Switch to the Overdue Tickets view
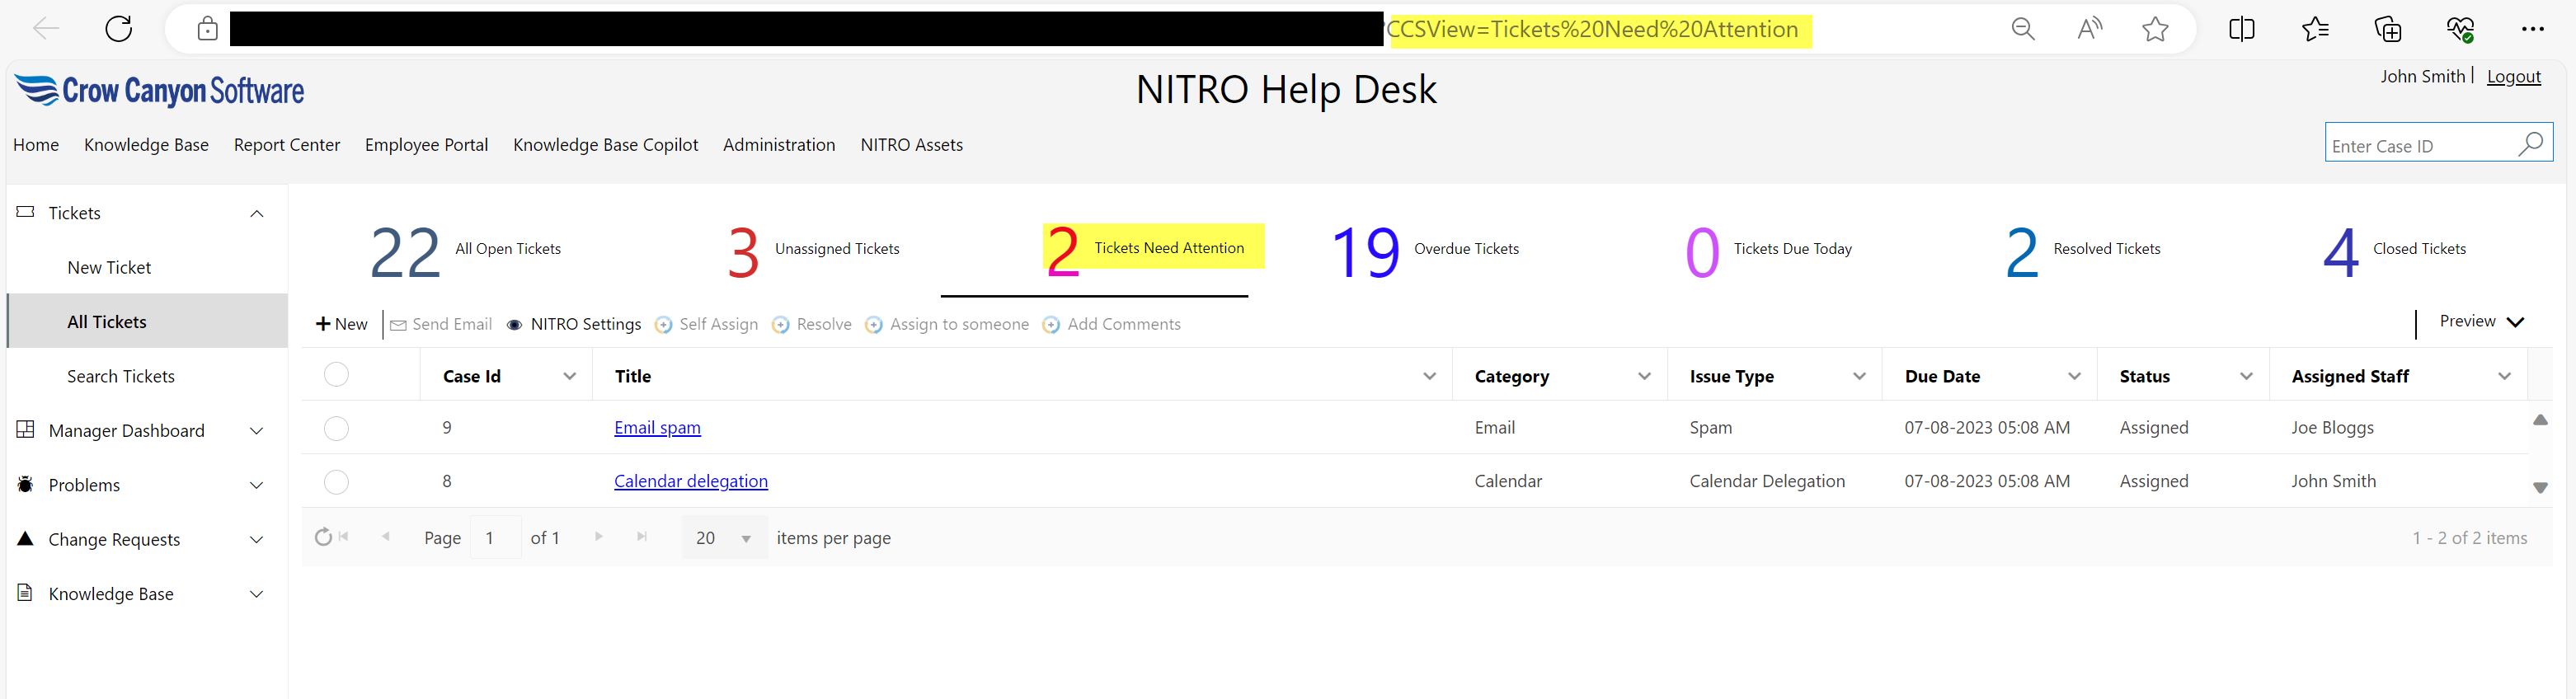The height and width of the screenshot is (699, 2576). coord(1425,250)
